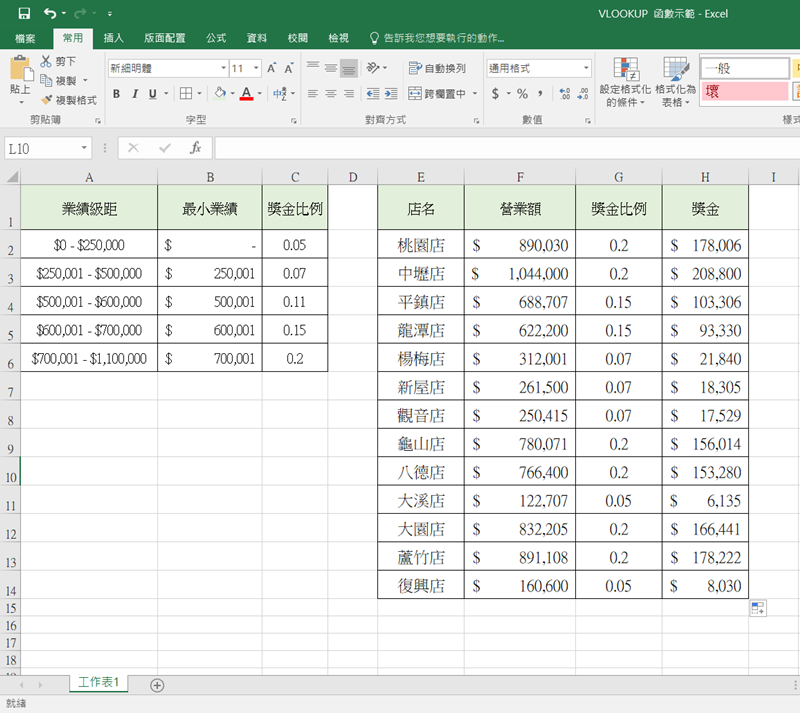This screenshot has height=713, width=800.
Task: Click the increase font size icon
Action: pos(271,68)
